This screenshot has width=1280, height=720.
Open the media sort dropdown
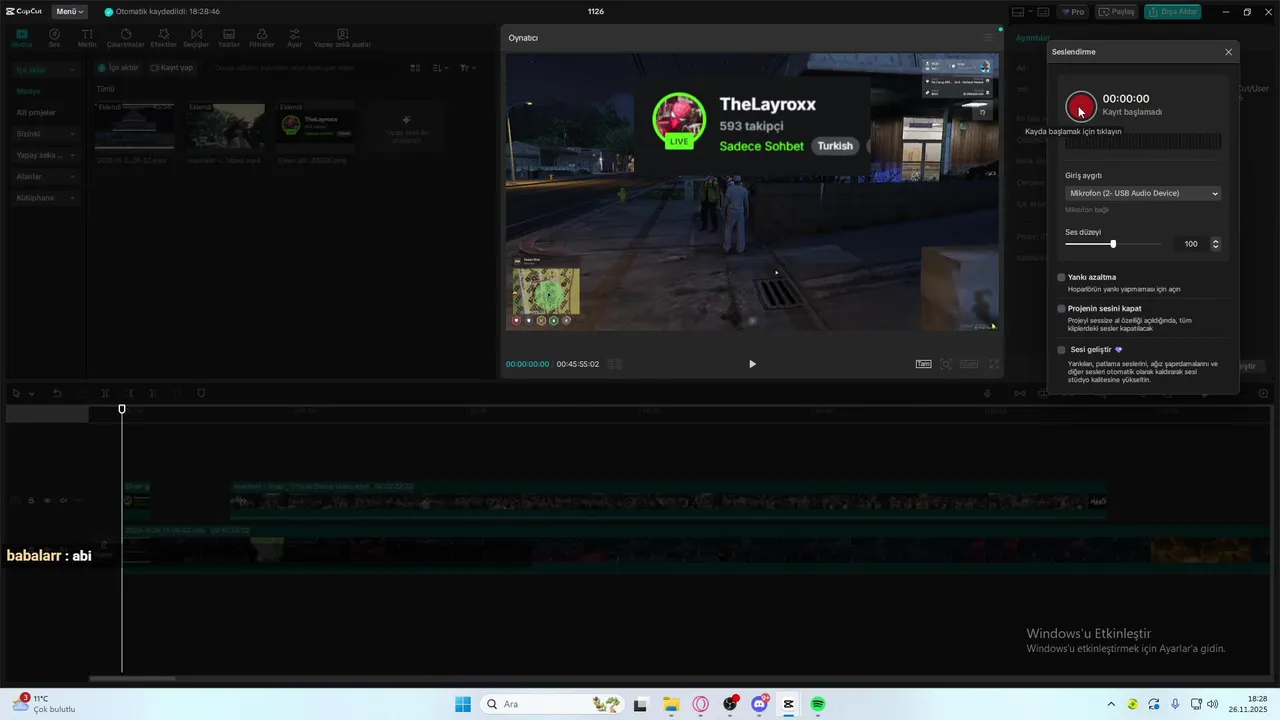442,68
